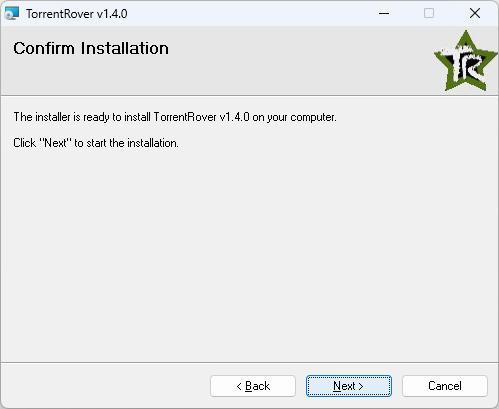This screenshot has height=409, width=499.
Task: Start the installation via Next >
Action: [349, 386]
